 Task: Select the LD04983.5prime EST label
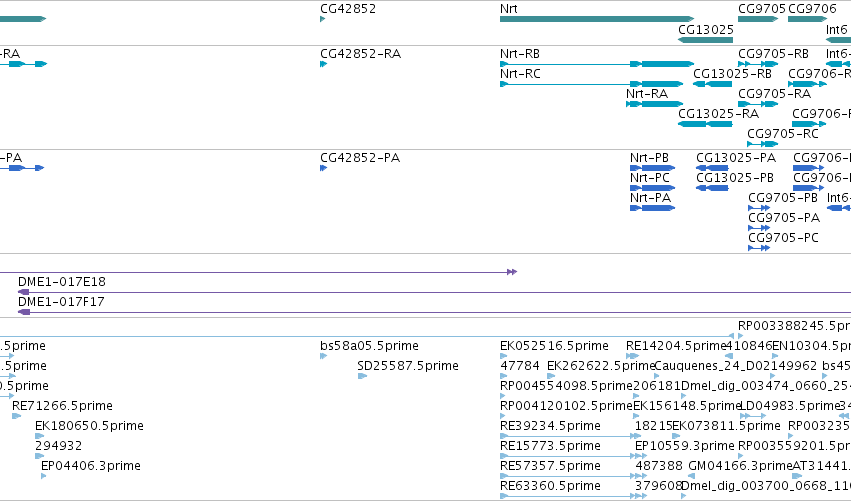(x=790, y=407)
